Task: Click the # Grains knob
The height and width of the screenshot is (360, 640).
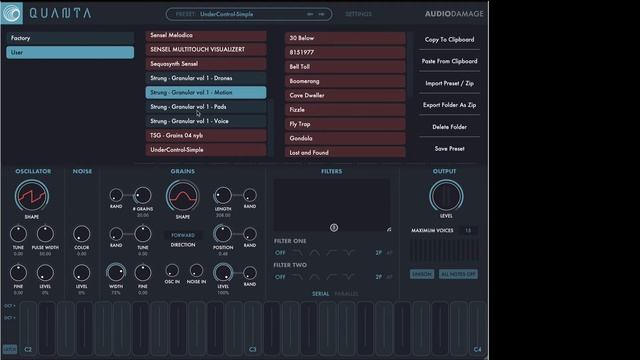Action: point(142,196)
